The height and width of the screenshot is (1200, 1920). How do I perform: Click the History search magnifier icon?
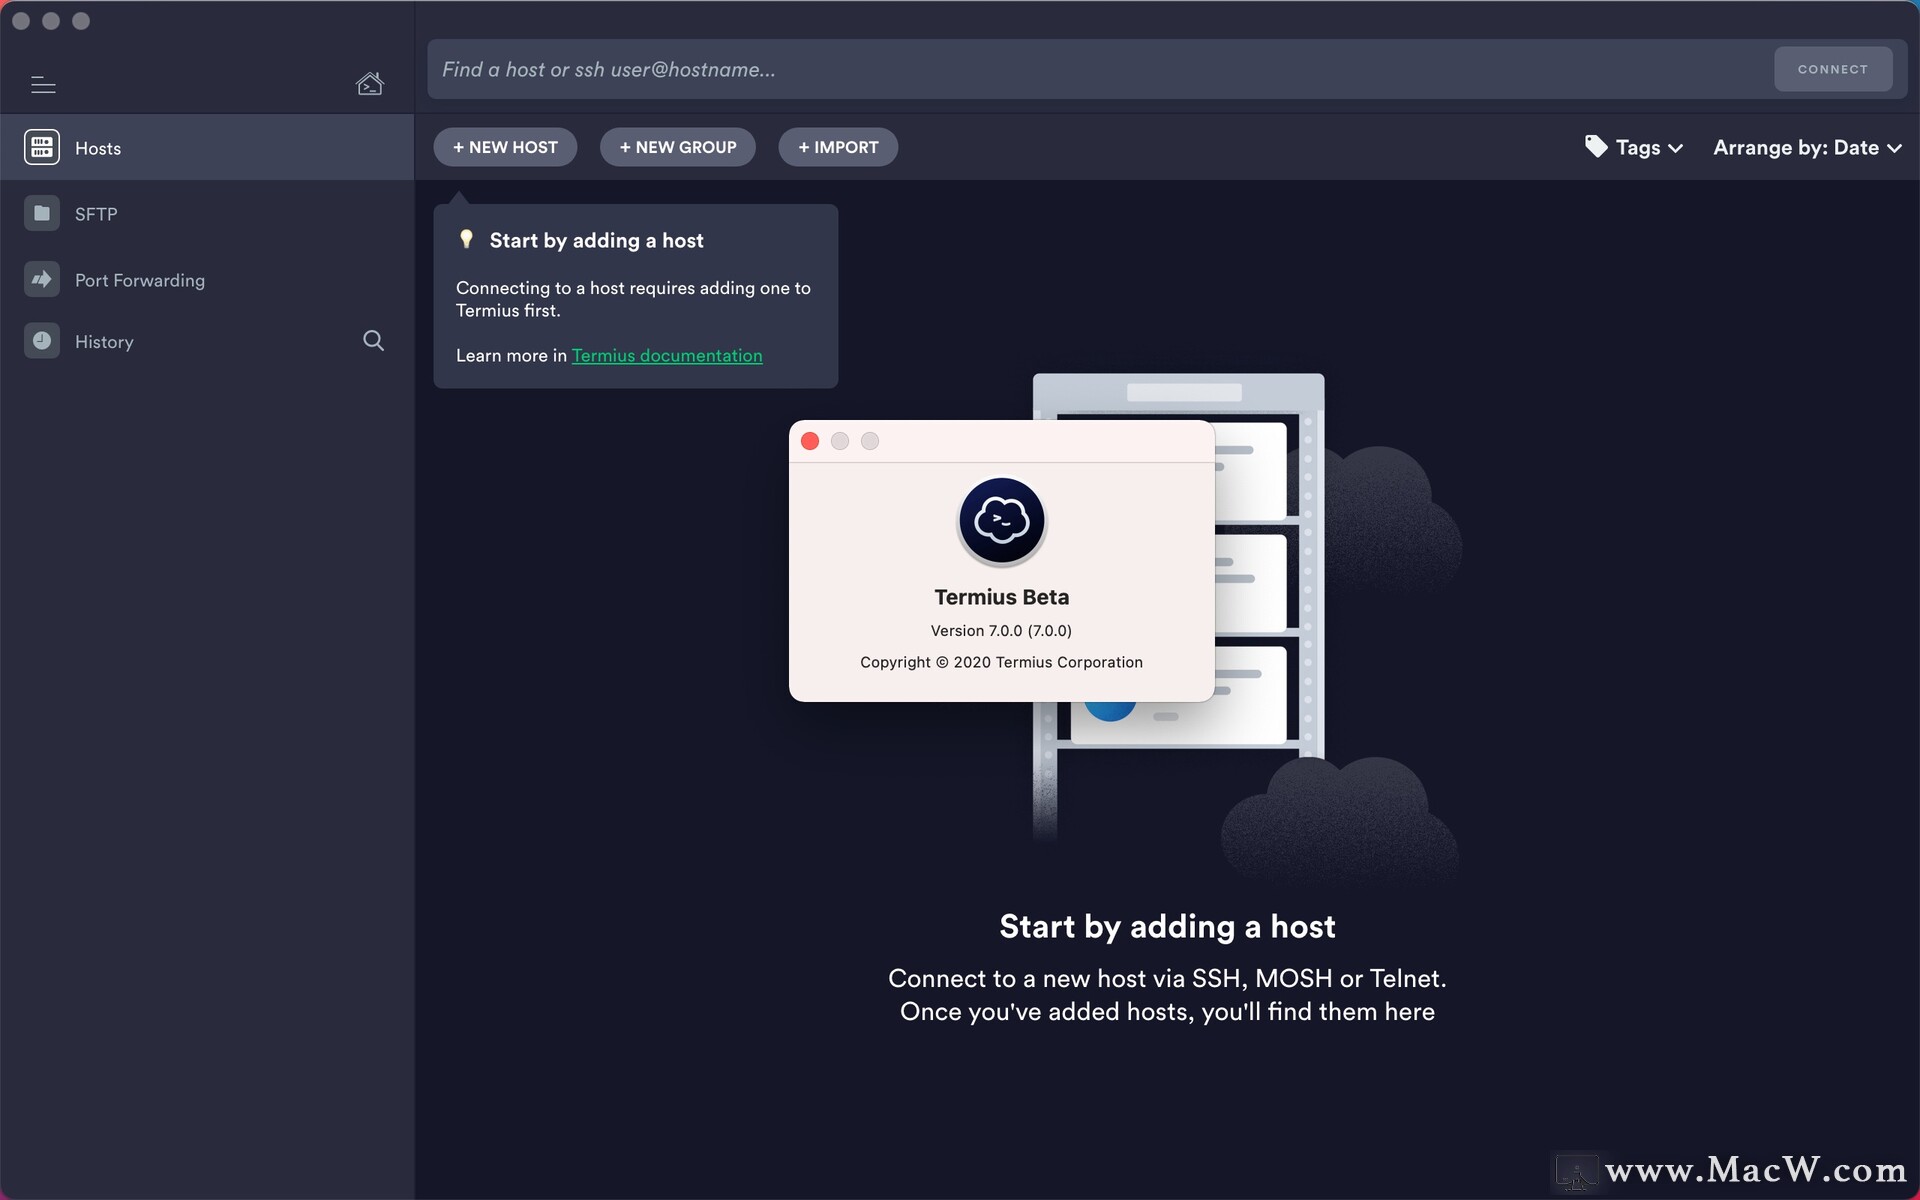click(x=373, y=341)
